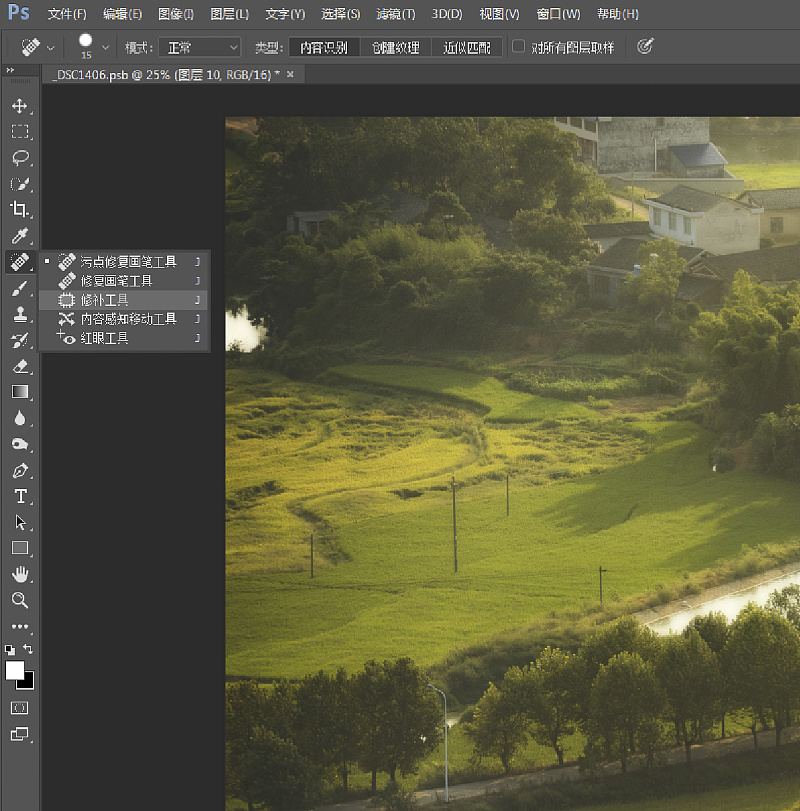
Task: Open the blending mode dropdown
Action: click(200, 48)
